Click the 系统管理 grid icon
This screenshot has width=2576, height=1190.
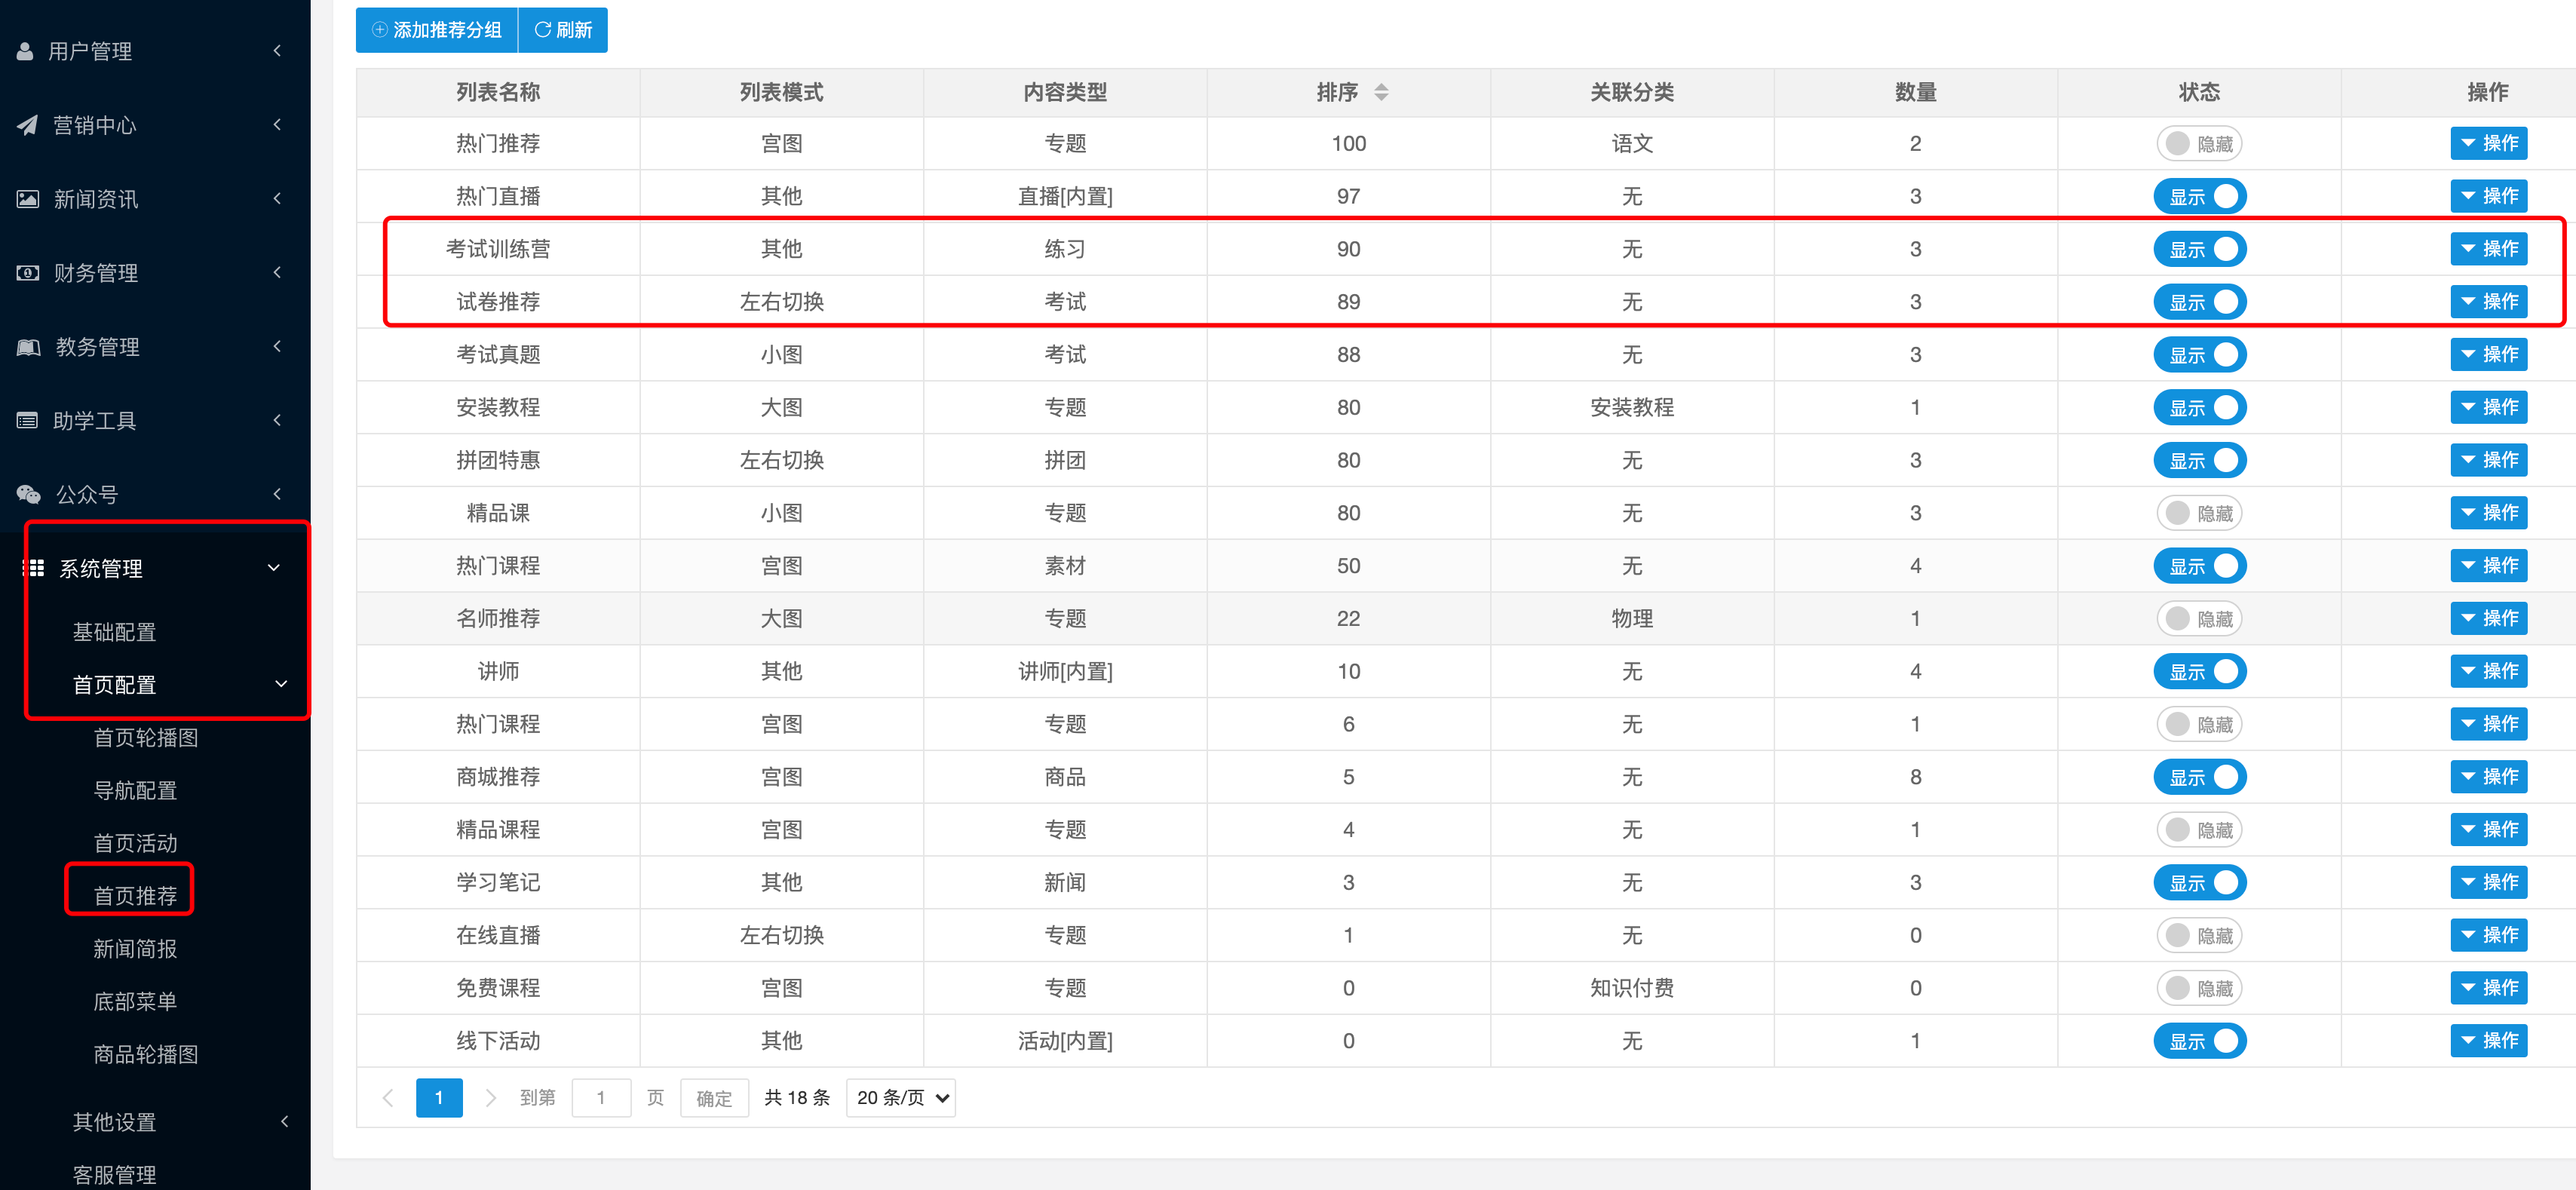coord(35,568)
